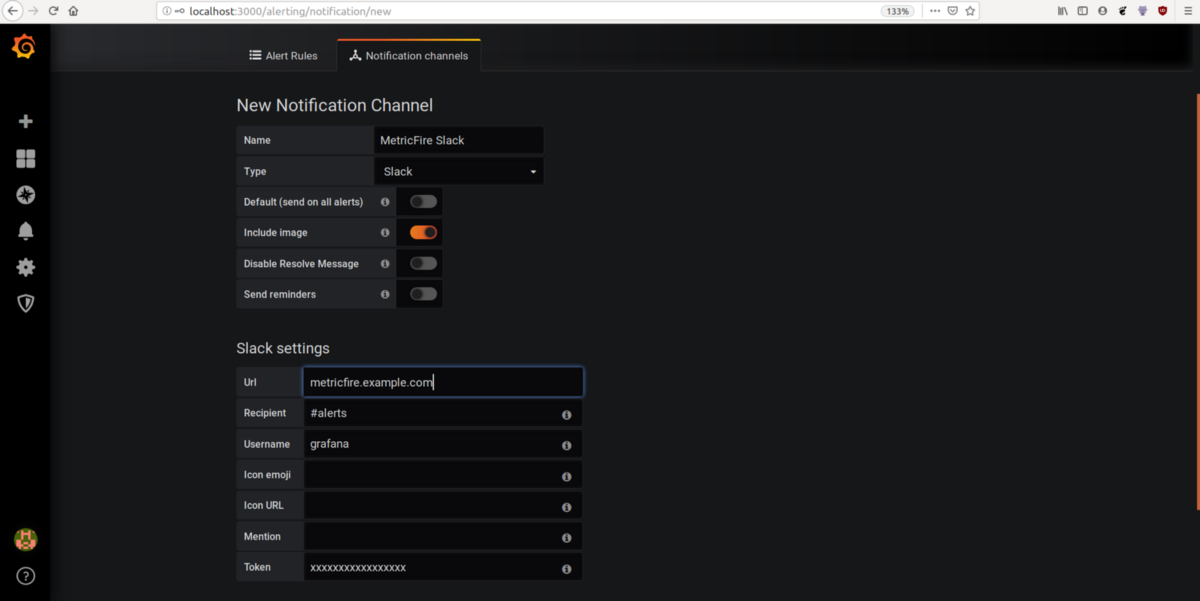Click info icon in Recipient field
This screenshot has width=1200, height=601.
[566, 414]
